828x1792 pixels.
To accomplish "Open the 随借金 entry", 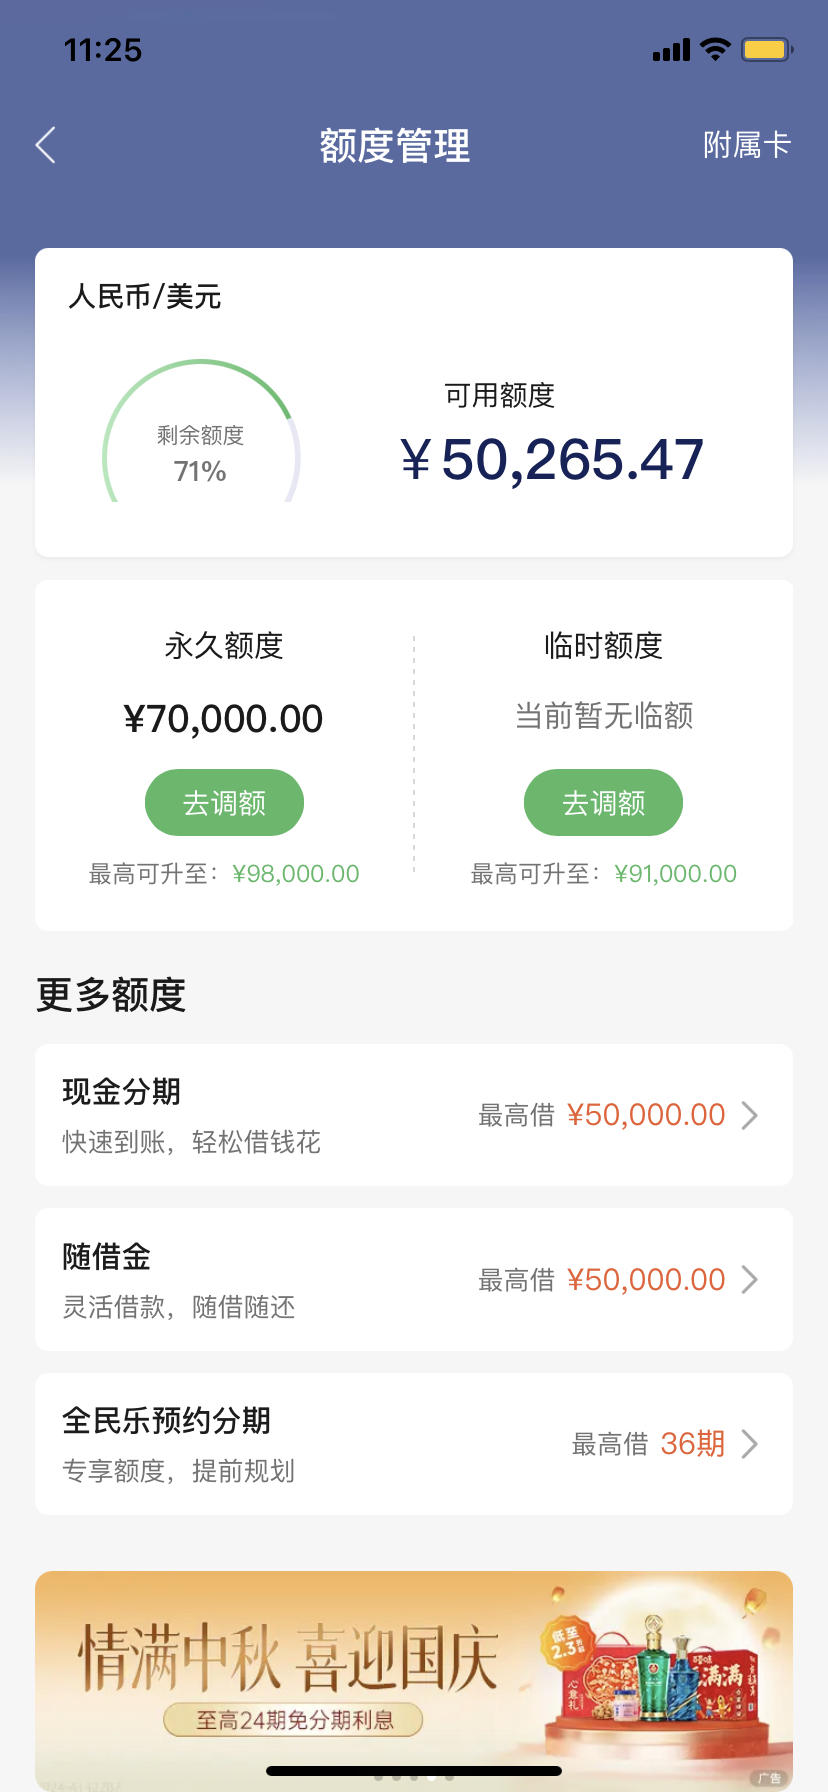I will [x=414, y=1280].
